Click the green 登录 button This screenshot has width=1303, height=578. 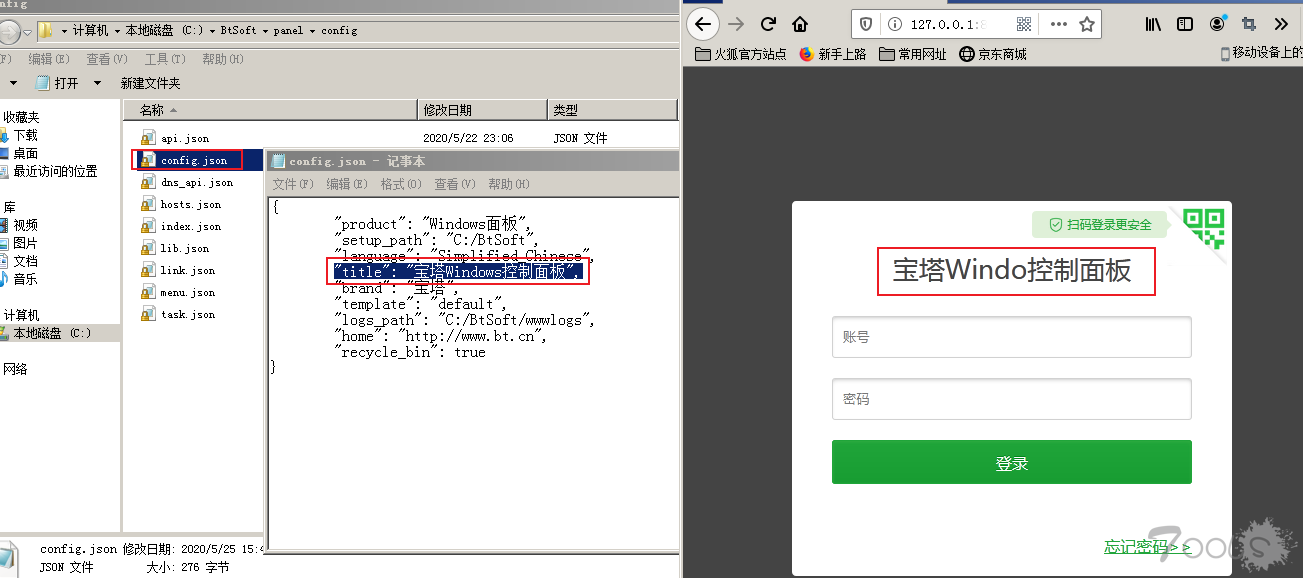(1011, 462)
